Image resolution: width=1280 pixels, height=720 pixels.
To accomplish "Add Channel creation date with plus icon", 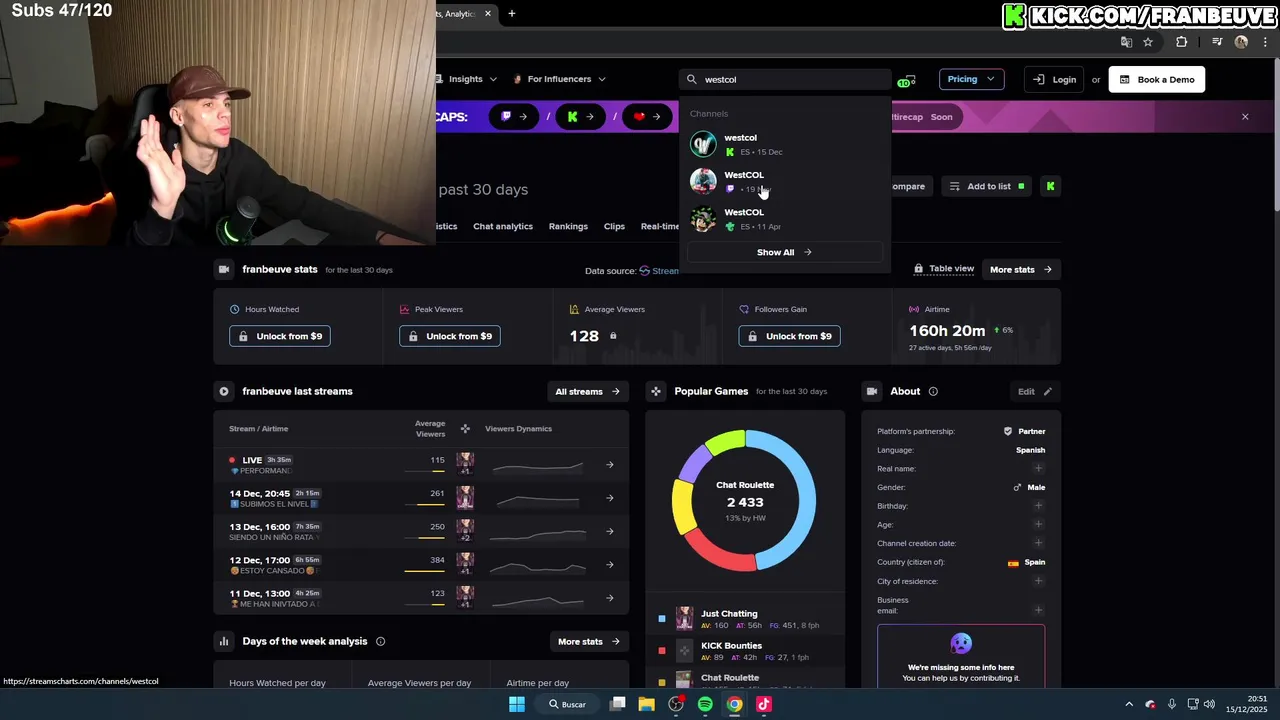I will coord(1038,543).
